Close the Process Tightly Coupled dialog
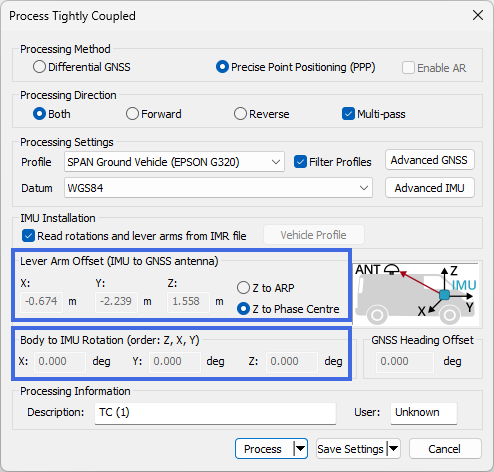Screen dimensions: 494x472 [x=478, y=15]
